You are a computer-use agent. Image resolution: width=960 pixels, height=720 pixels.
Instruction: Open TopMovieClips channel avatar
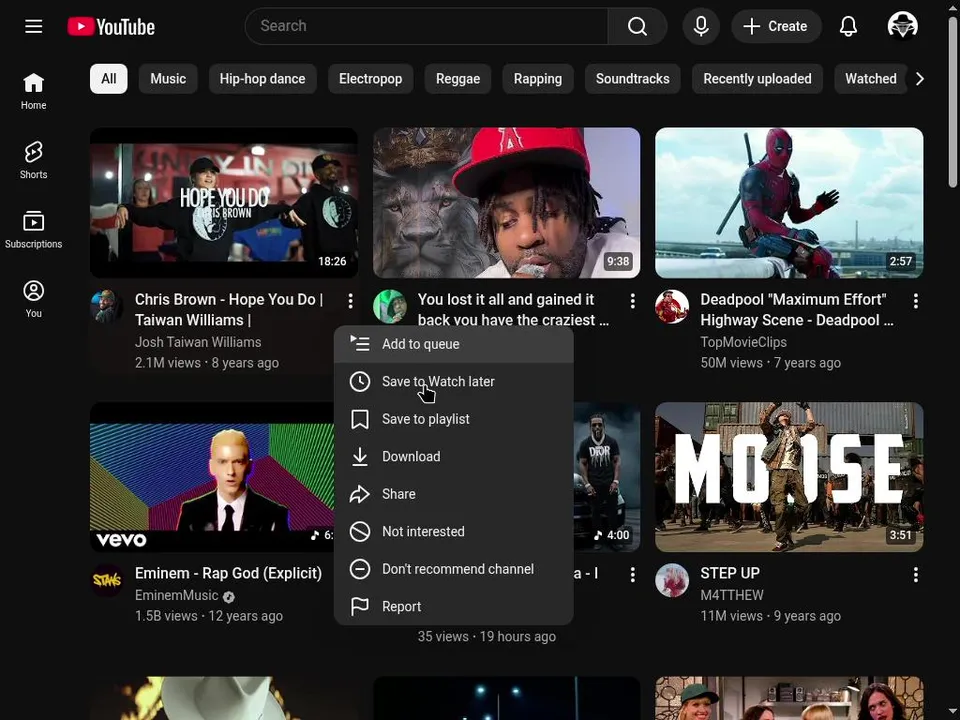click(672, 306)
